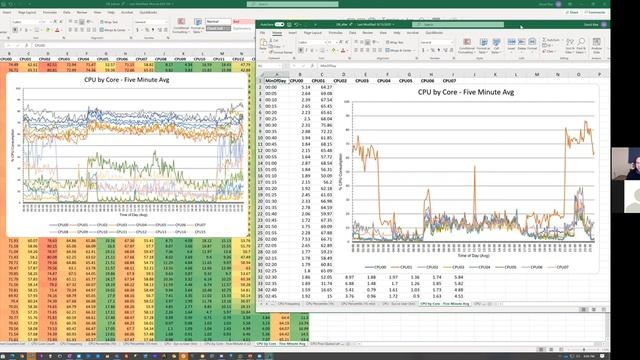Click formula bar showing CPU00 in back window
640x360 pixels.
coord(143,45)
